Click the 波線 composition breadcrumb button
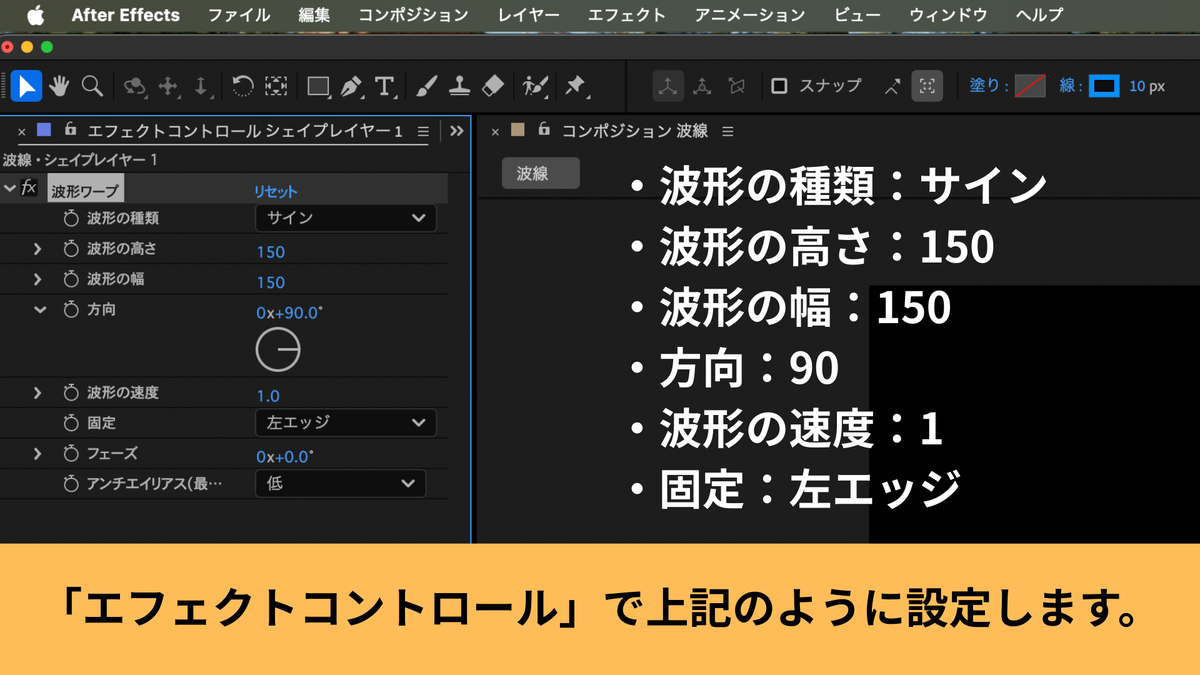1200x675 pixels. pos(540,173)
